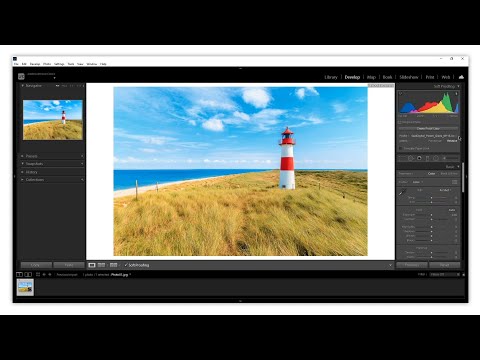This screenshot has width=480, height=360.
Task: Collapse the Navigator panel
Action: [22, 86]
